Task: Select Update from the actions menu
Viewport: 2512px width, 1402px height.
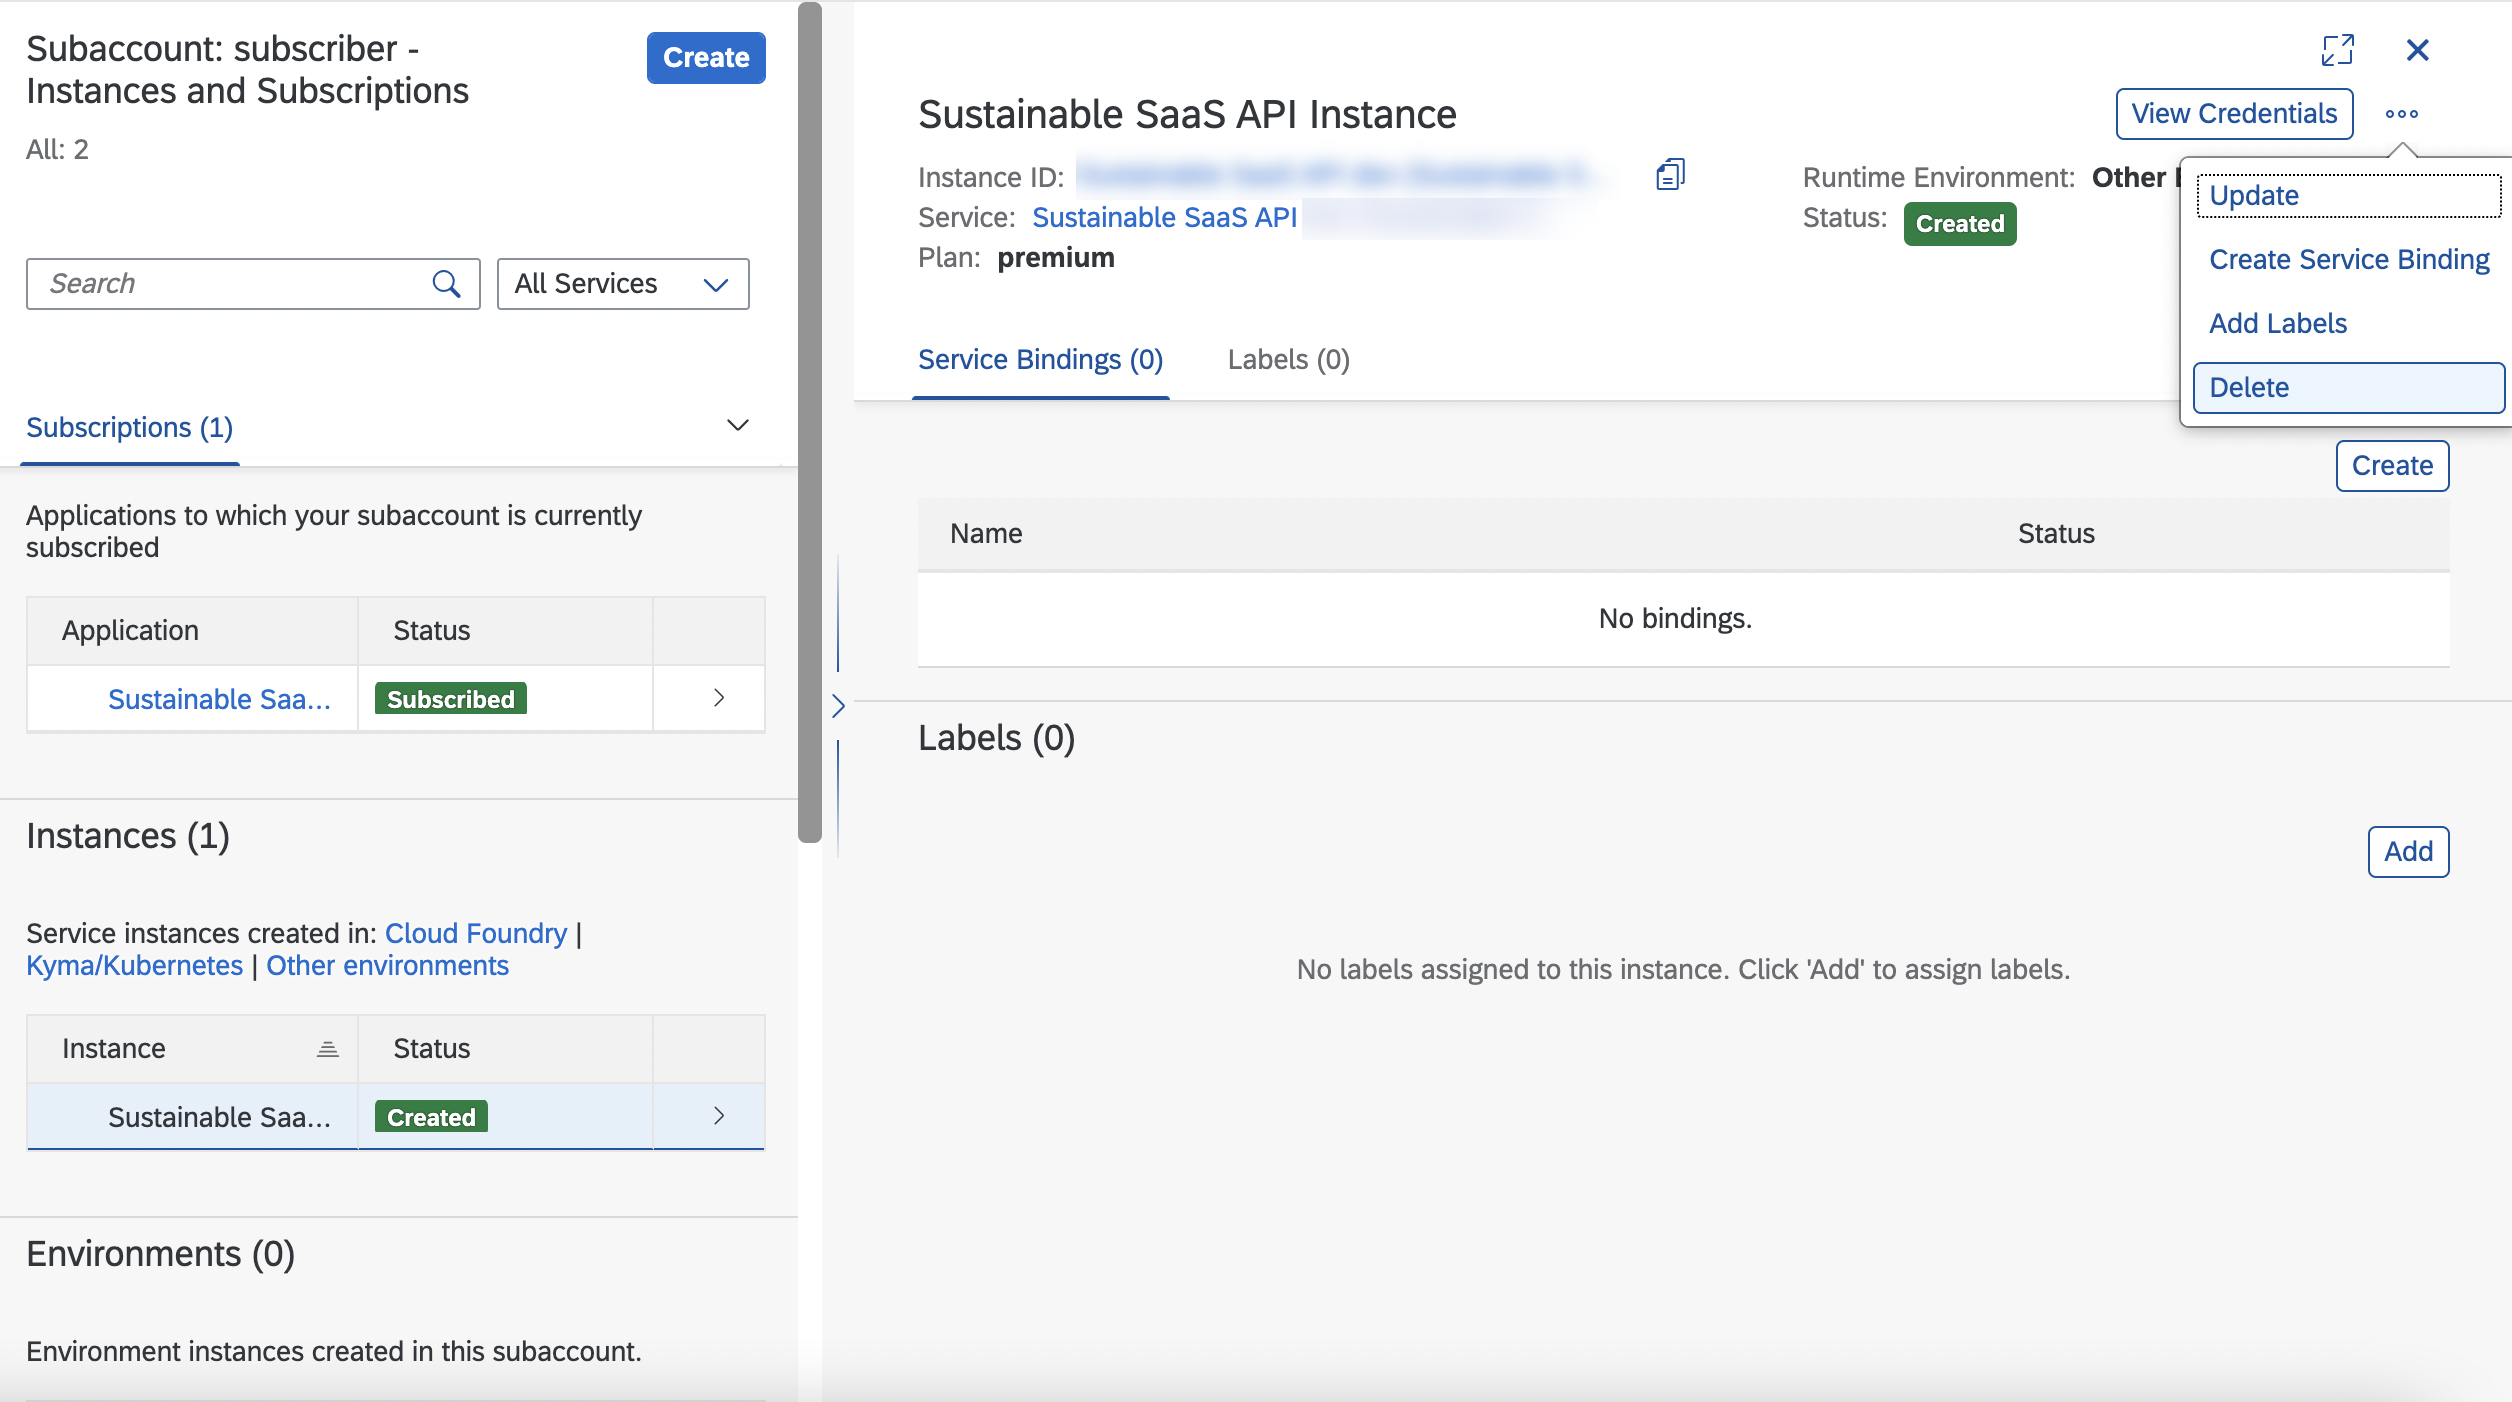Action: pyautogui.click(x=2349, y=195)
